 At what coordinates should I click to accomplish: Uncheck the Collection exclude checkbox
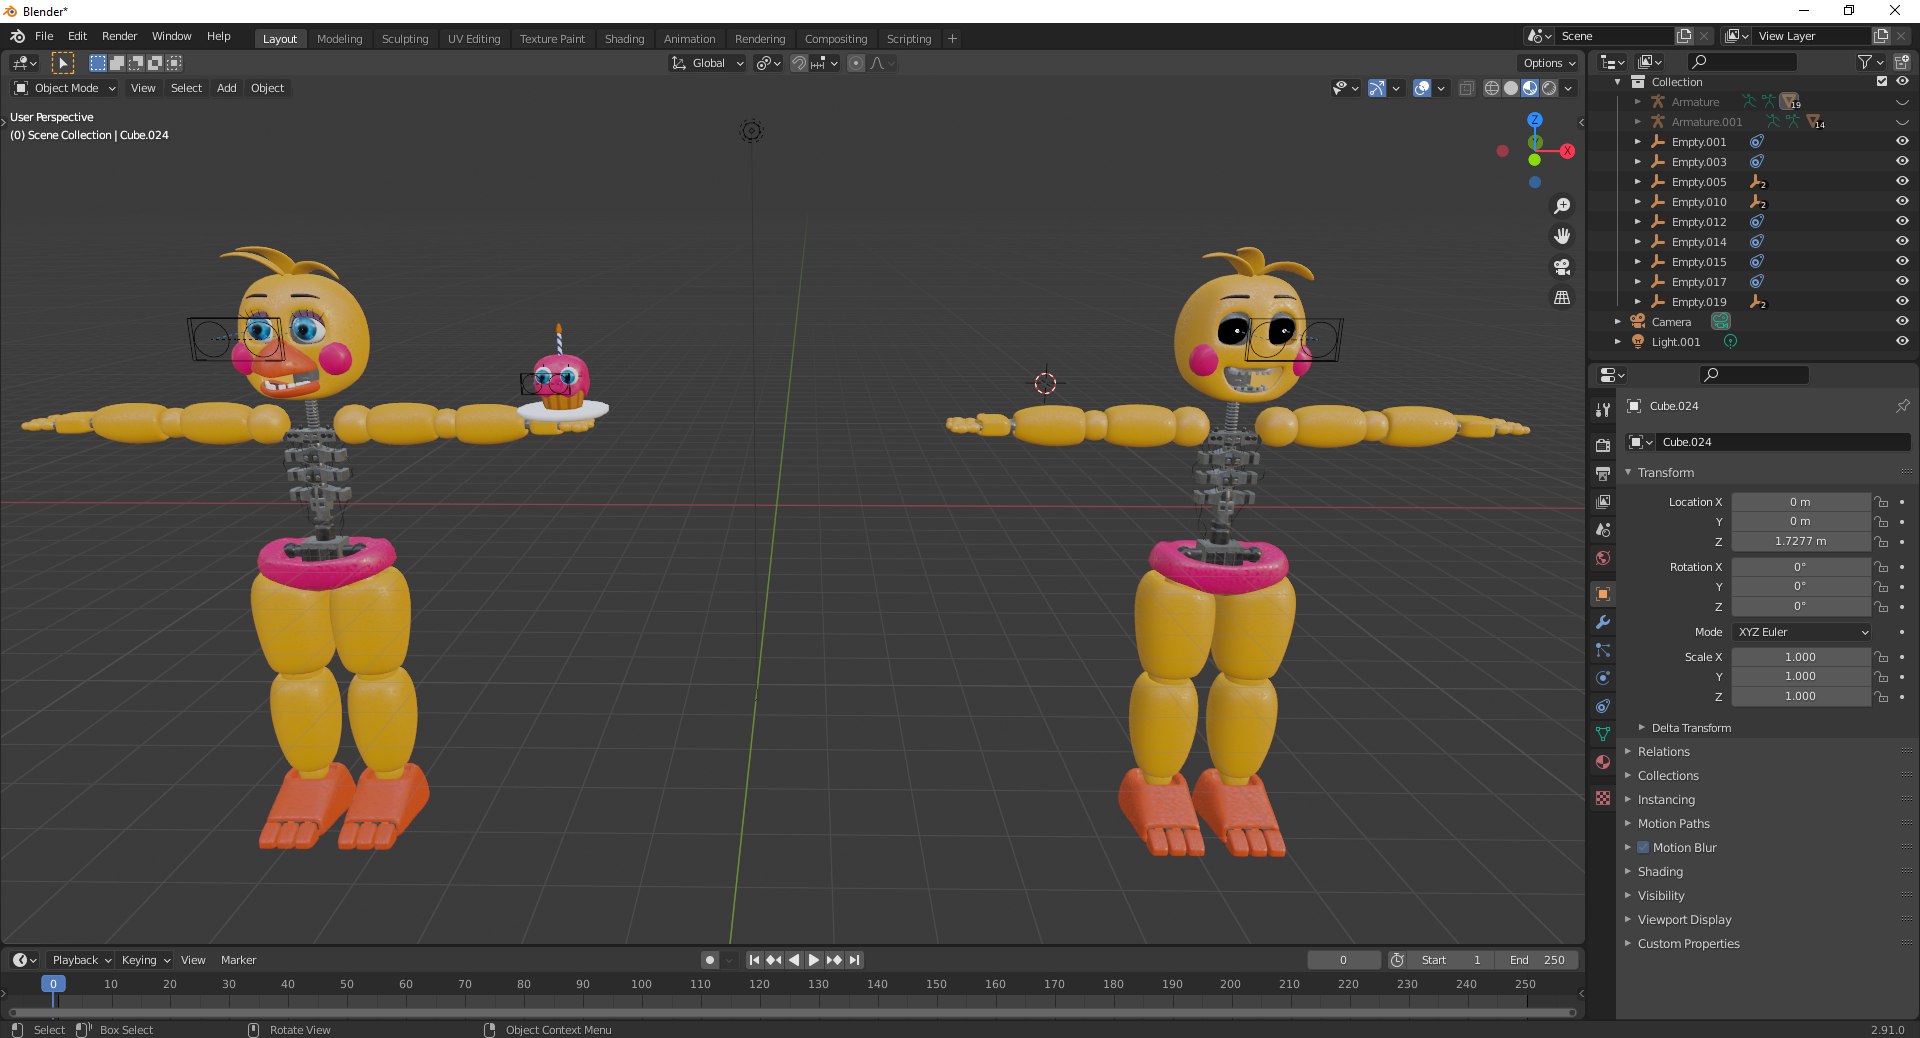[1882, 81]
